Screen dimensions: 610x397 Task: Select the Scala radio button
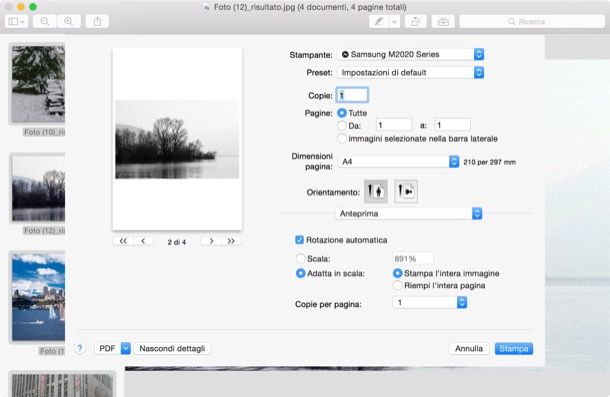point(300,258)
